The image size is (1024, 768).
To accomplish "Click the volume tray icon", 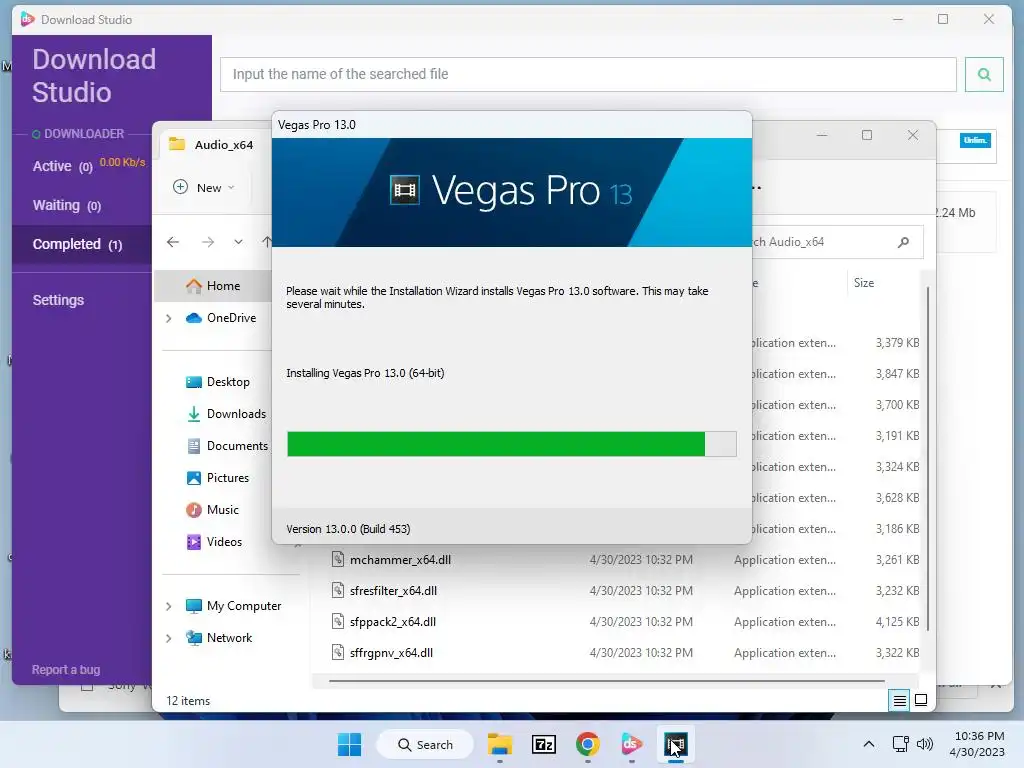I will (925, 744).
